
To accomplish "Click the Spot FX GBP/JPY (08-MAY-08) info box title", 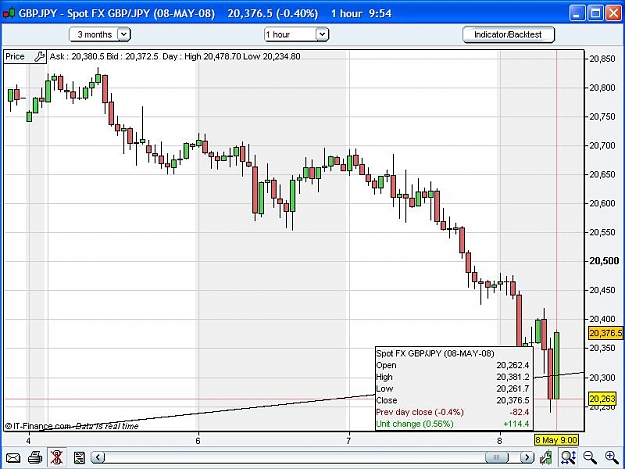I will pos(435,353).
